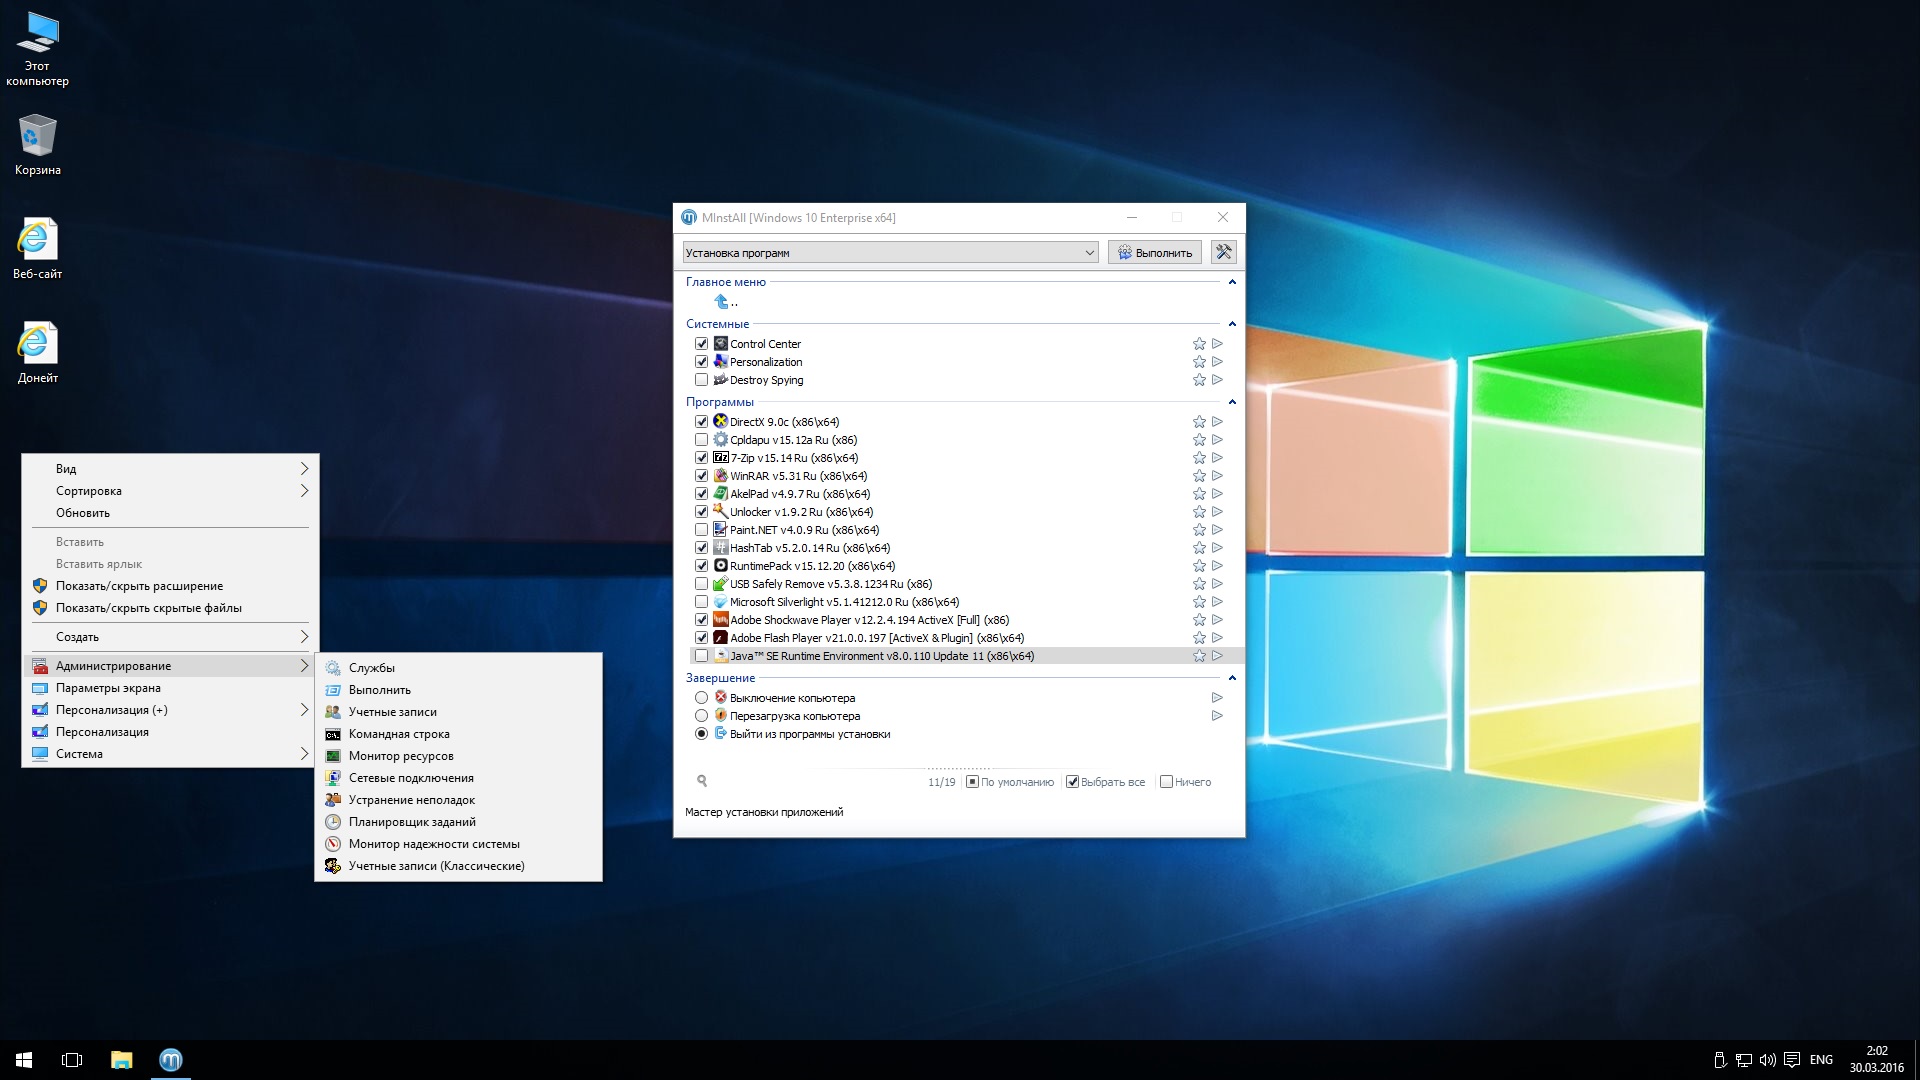Click the volume icon in system tray
This screenshot has height=1080, width=1920.
1767,1060
